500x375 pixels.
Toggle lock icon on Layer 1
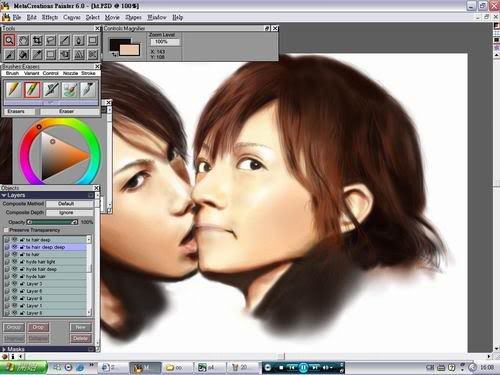pyautogui.click(x=22, y=306)
